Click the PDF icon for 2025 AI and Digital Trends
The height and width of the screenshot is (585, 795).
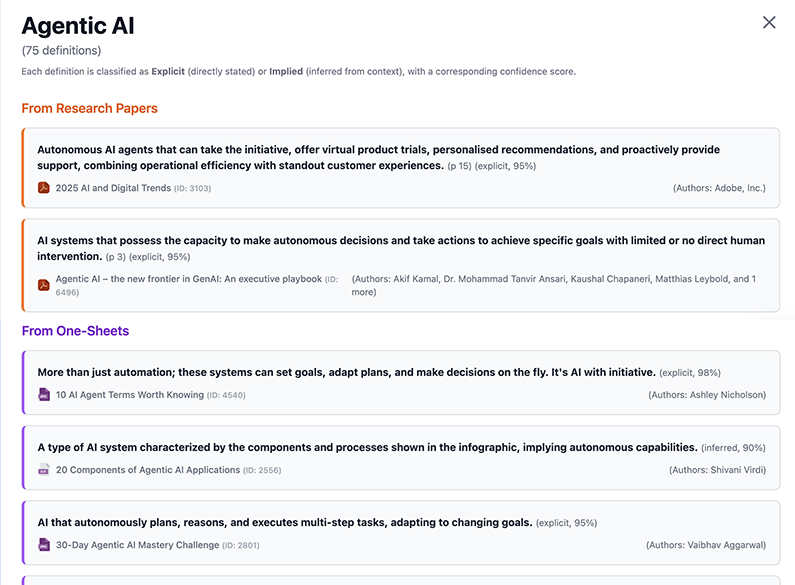point(44,188)
